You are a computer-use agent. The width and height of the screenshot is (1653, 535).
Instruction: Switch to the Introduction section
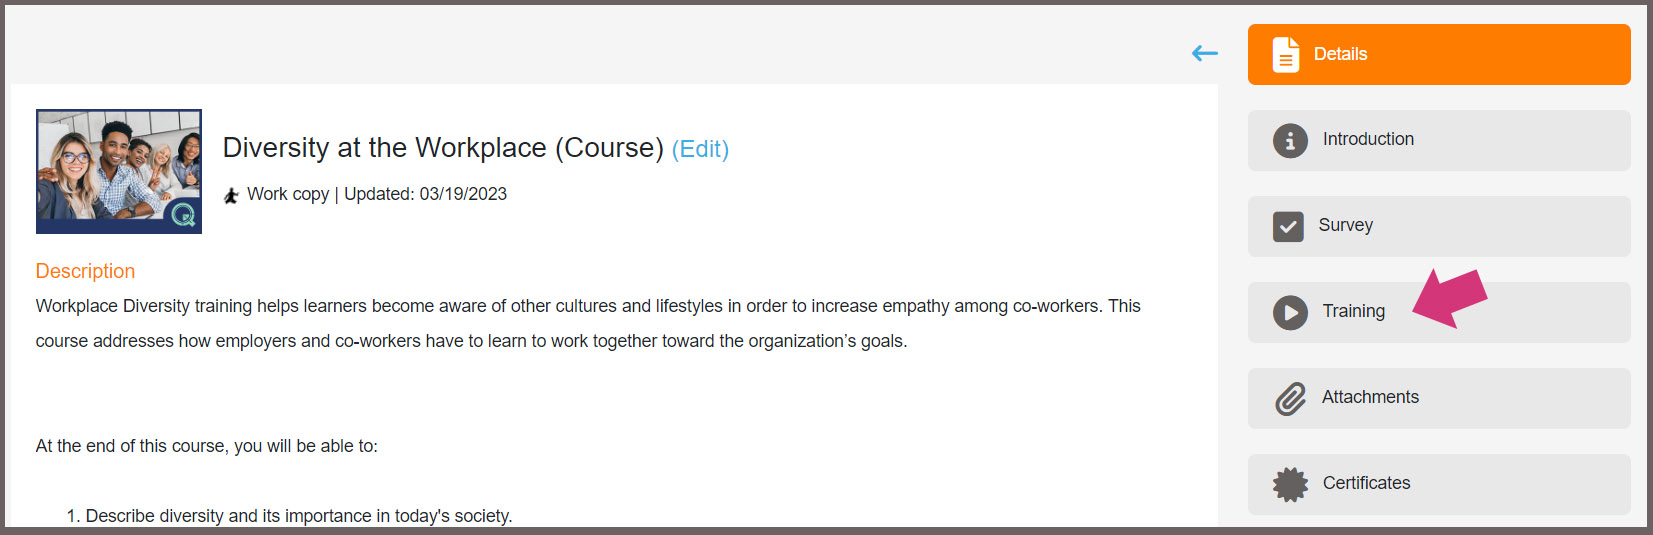point(1439,141)
